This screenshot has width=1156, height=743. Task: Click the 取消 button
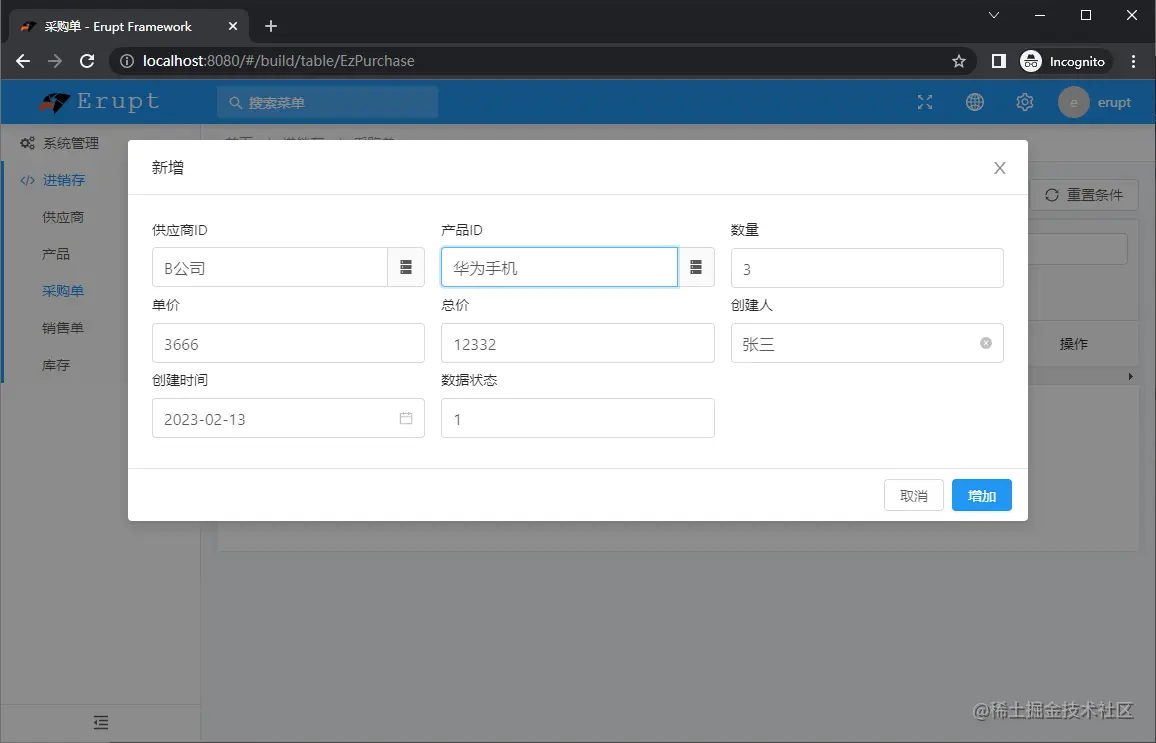point(913,495)
